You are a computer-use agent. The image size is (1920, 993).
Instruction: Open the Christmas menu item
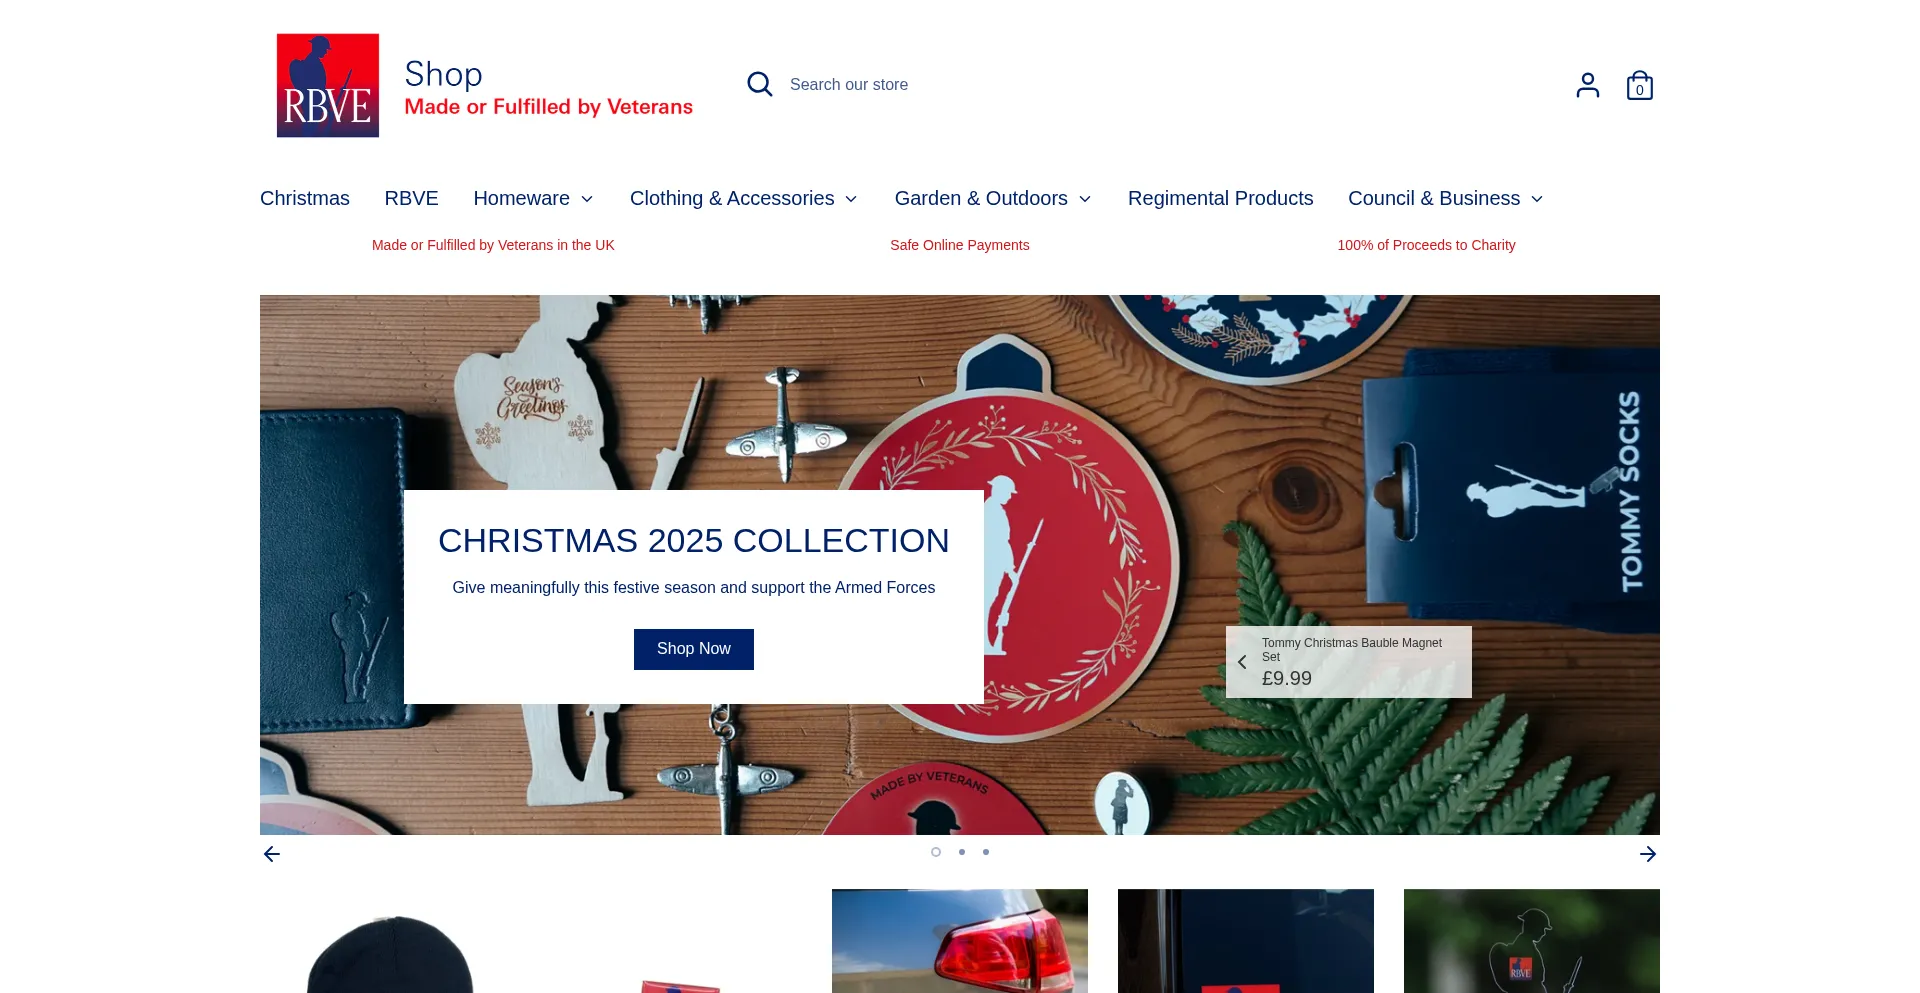(x=305, y=198)
